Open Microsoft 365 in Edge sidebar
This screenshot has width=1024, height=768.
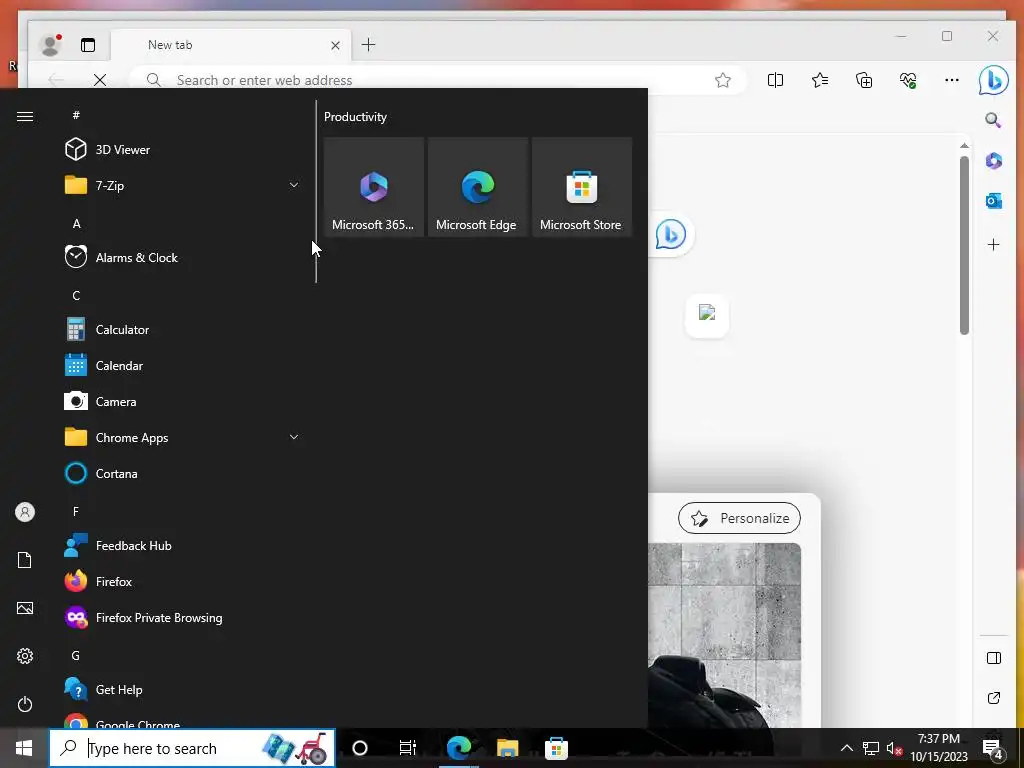pyautogui.click(x=993, y=161)
